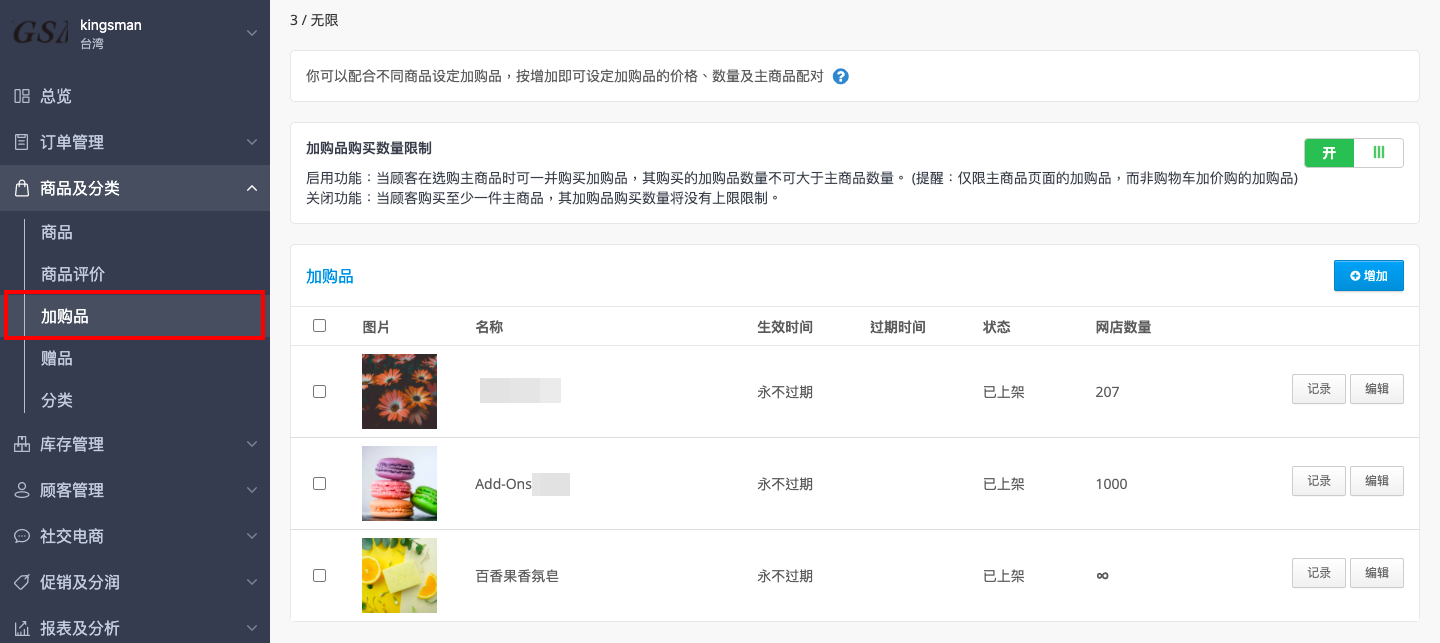Click the 商品及分类 shopping bag icon
This screenshot has width=1440, height=643.
pos(22,188)
